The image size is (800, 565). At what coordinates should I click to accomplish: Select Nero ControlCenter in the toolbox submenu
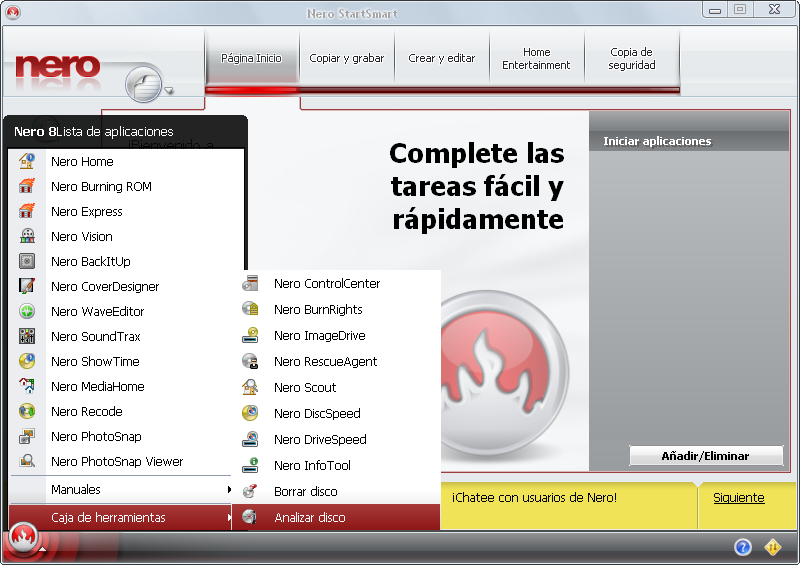tap(336, 283)
